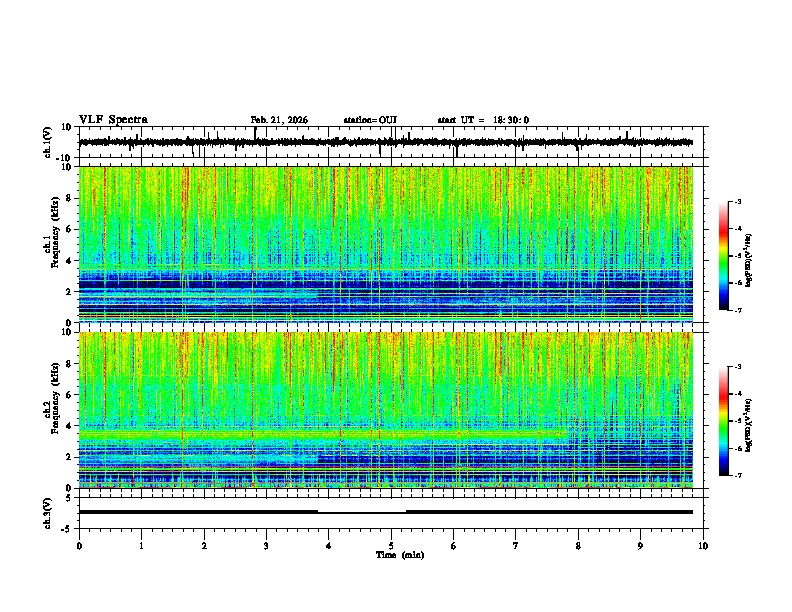This screenshot has width=792, height=612.
Task: Click the "start UT = 18:30:0" header text
Action: (x=483, y=120)
